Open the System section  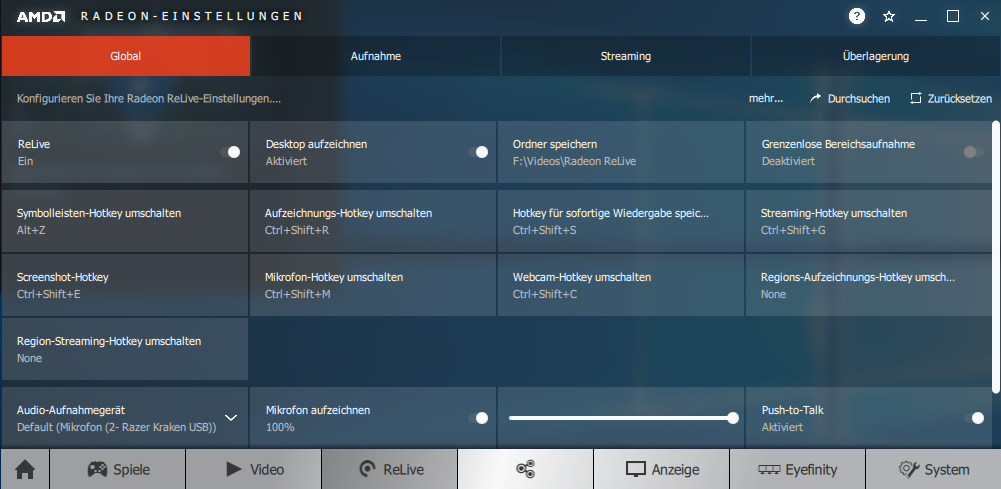point(933,470)
